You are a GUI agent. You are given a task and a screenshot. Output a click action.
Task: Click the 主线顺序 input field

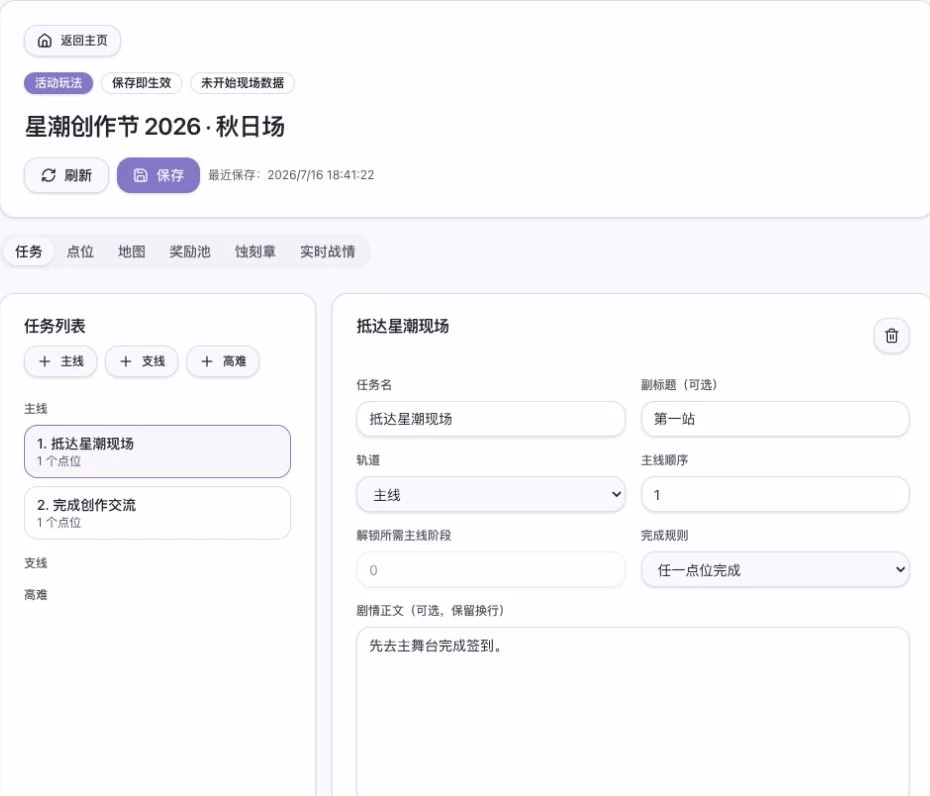(775, 495)
